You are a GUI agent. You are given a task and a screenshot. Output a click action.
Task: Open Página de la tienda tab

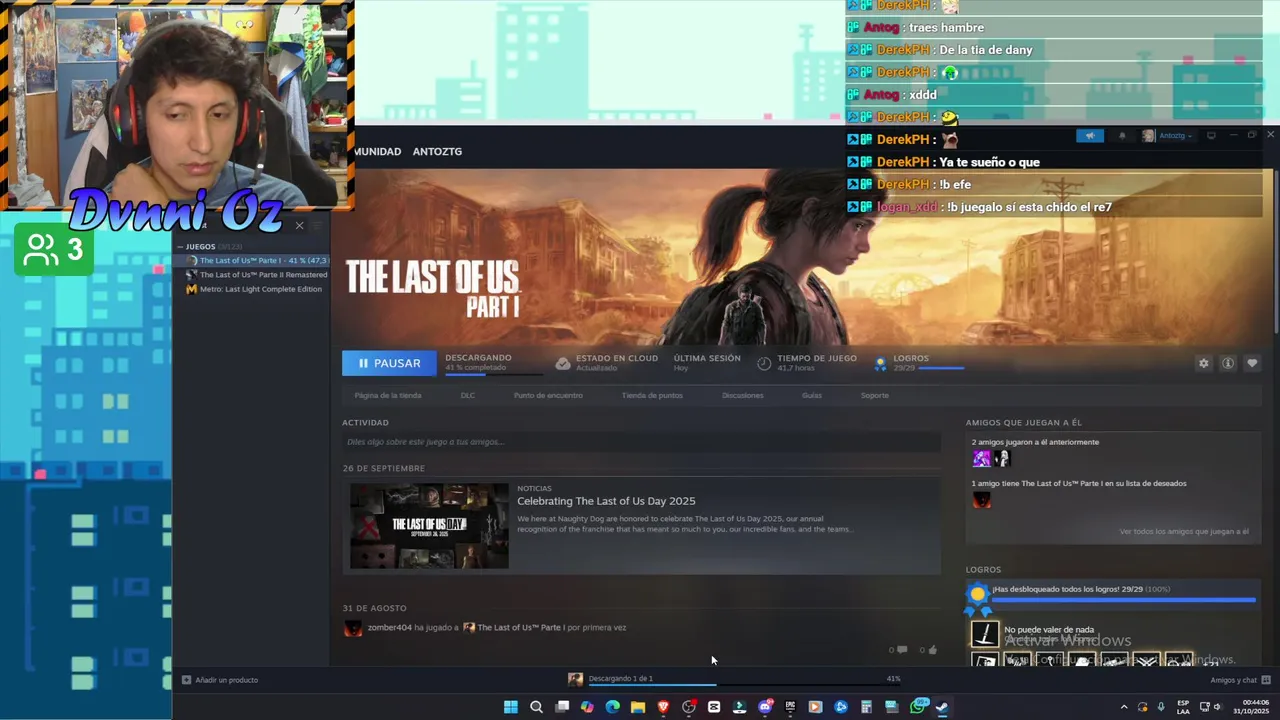(x=388, y=395)
